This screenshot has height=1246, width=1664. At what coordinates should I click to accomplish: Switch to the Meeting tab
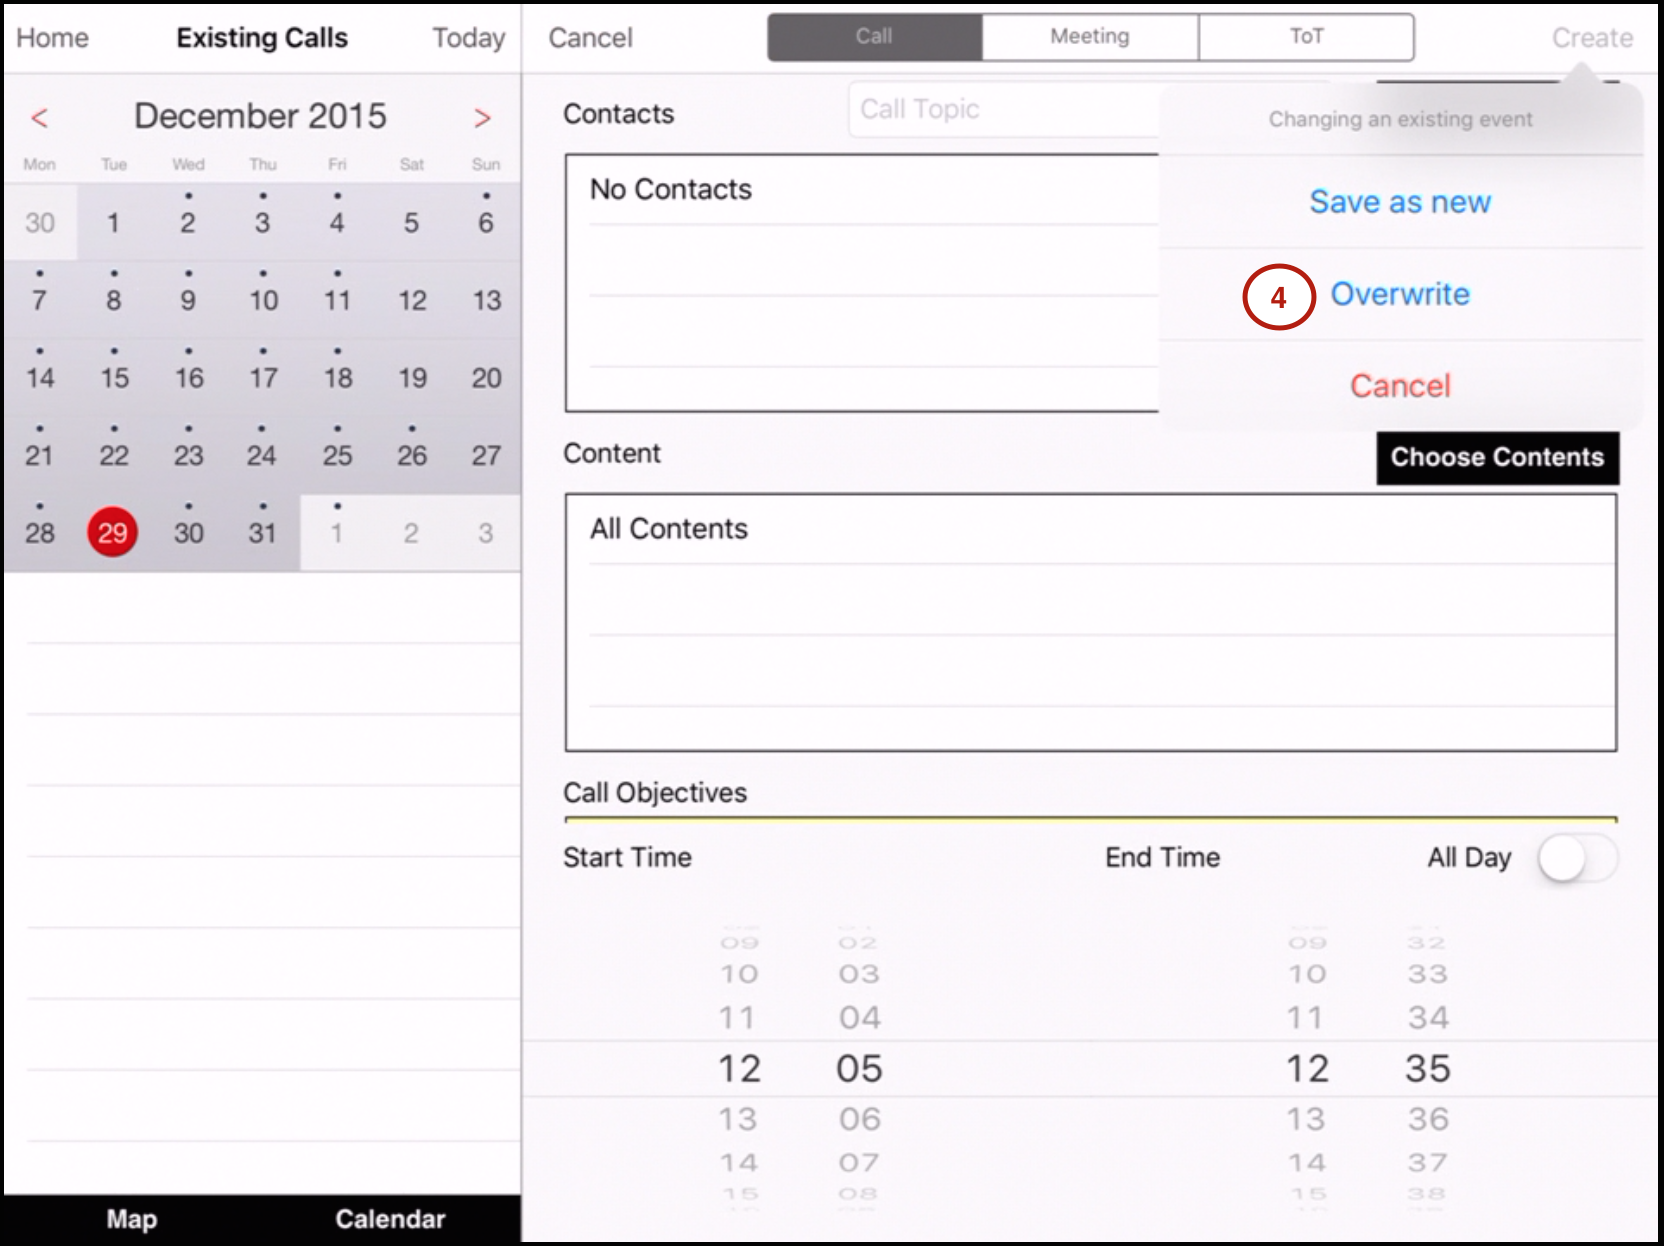(x=1089, y=37)
